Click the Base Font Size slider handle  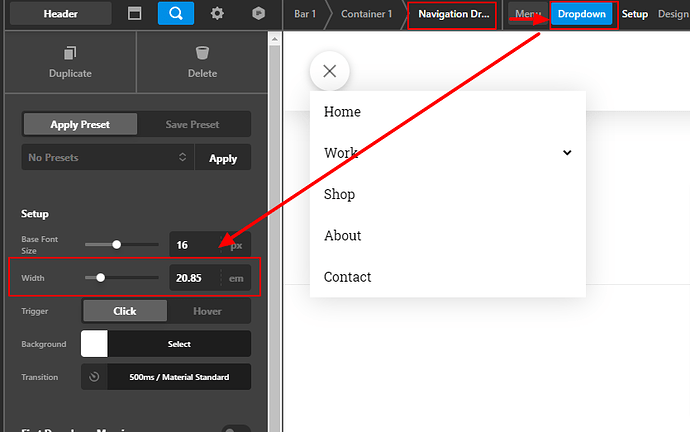116,245
